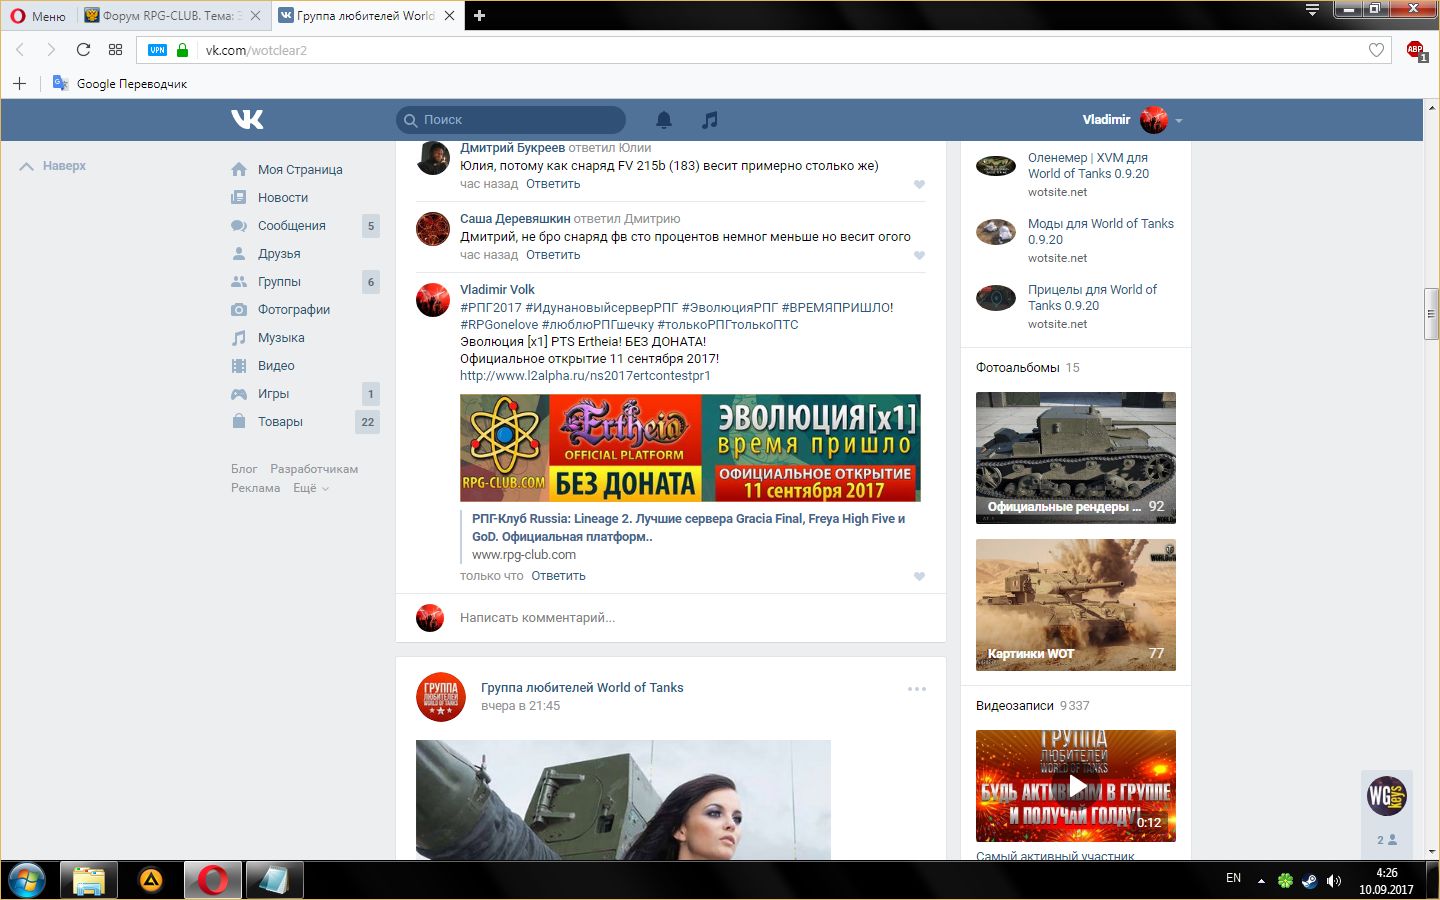Like Саша Деревяшкин's comment heart
Screen dimensions: 1440x900
(919, 255)
